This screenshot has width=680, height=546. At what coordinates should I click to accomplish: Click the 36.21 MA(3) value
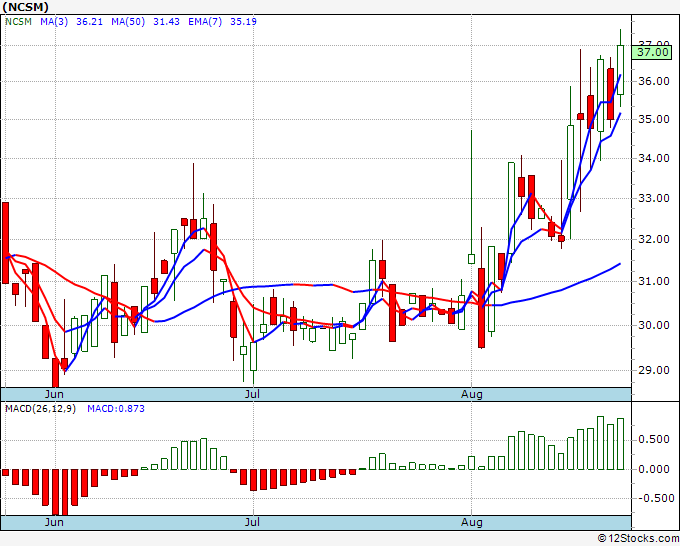click(89, 22)
